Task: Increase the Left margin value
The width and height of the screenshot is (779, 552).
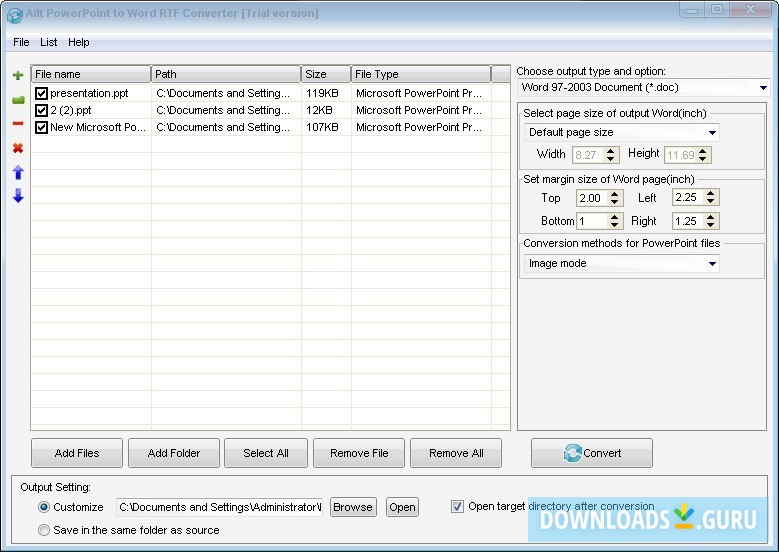Action: (711, 193)
